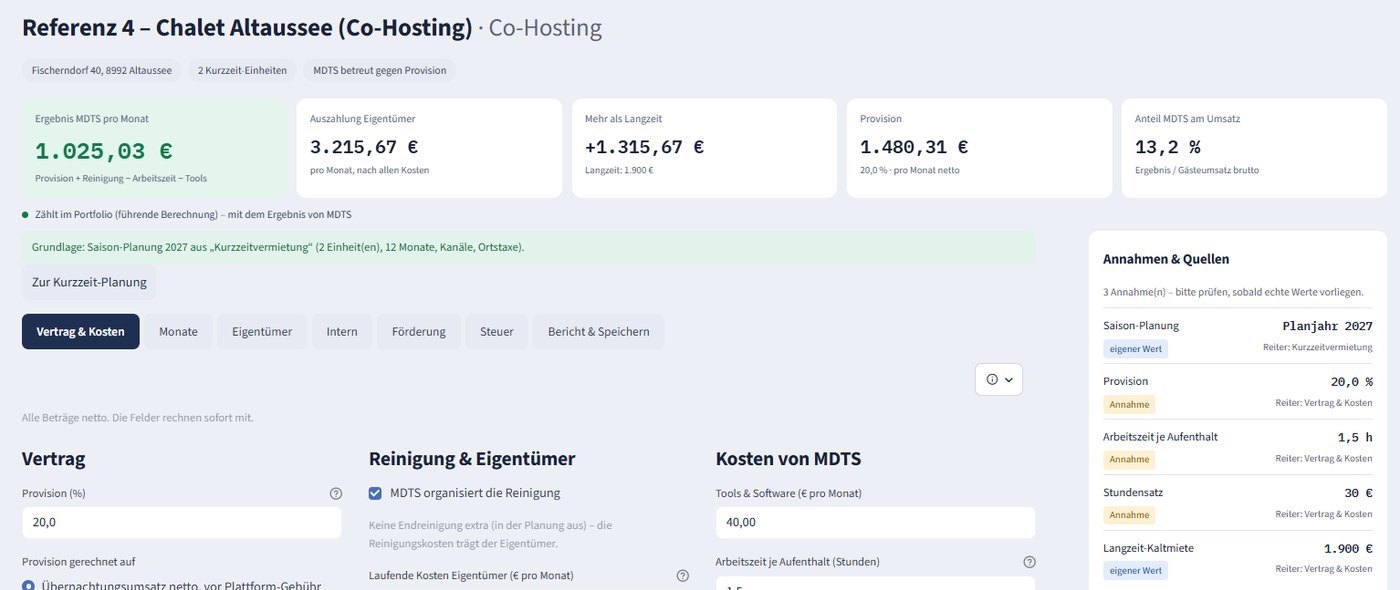Click the Reiter: Kurzzeitvermietung reference
Viewport: 1400px width, 590px height.
point(1318,347)
